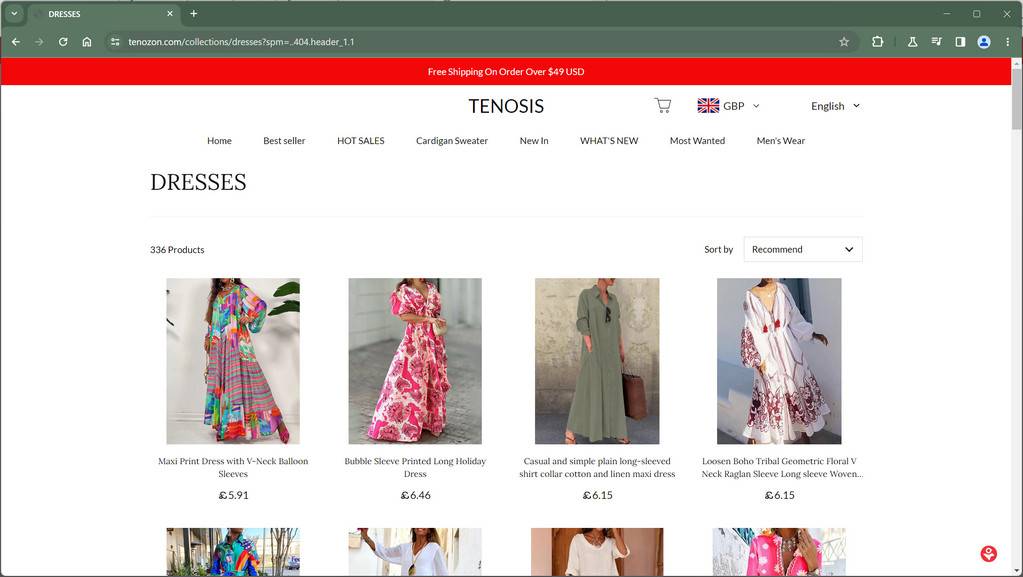The width and height of the screenshot is (1023, 577).
Task: Reload the page
Action: pos(62,41)
